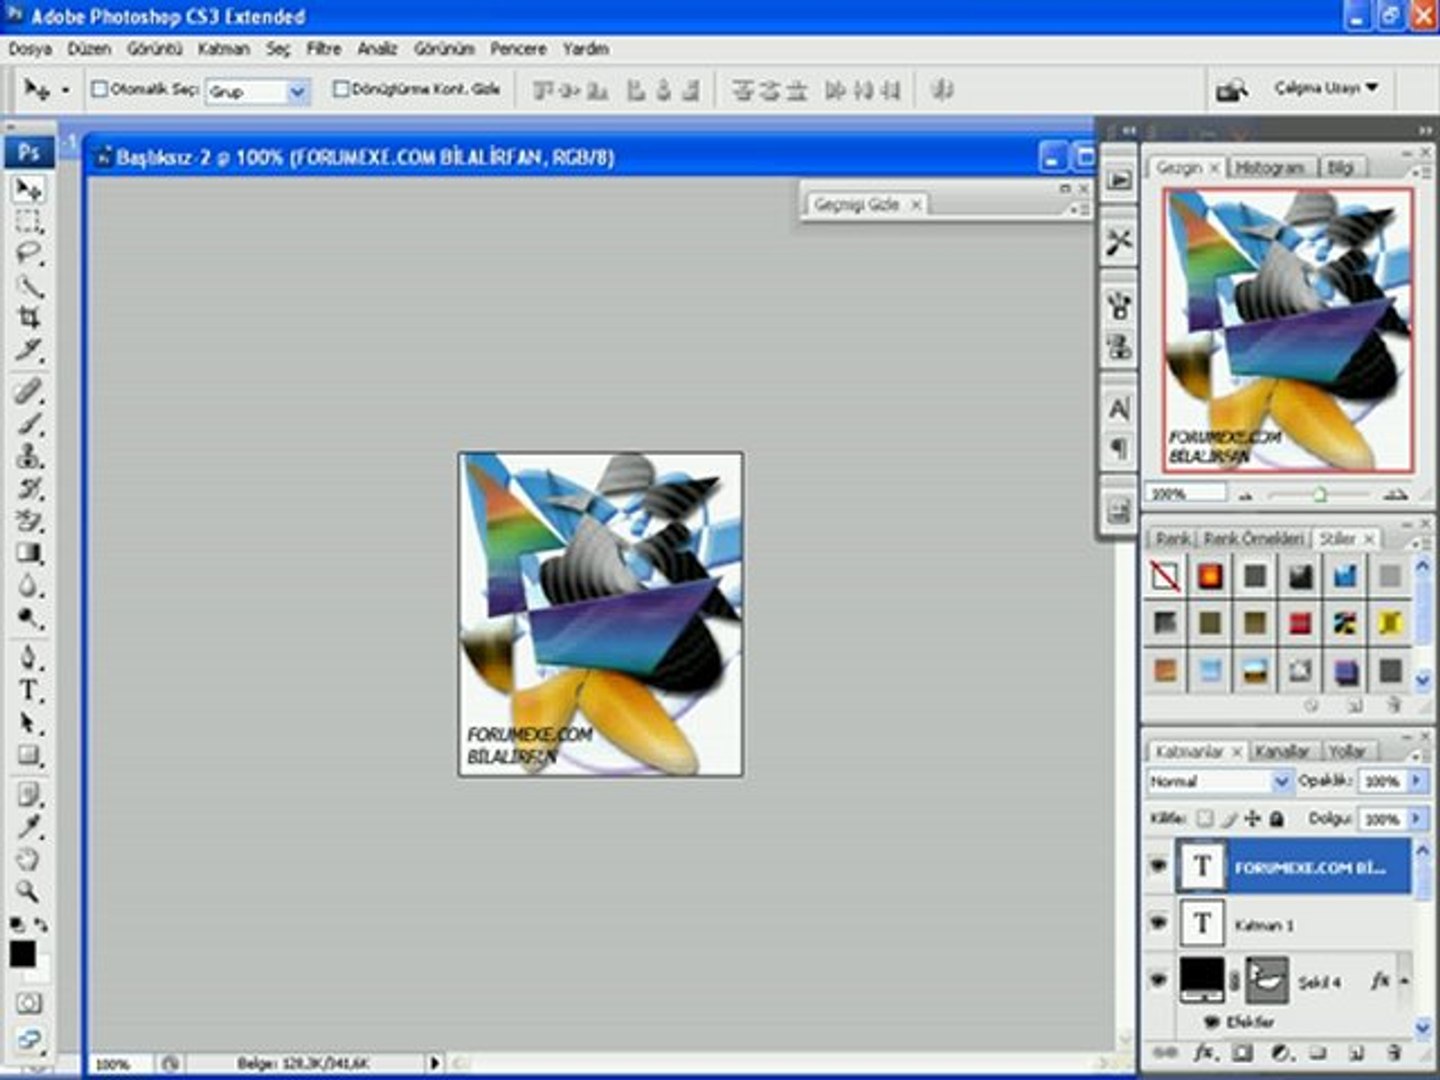Select the Eyedropper tool
The image size is (1440, 1080).
click(x=29, y=826)
